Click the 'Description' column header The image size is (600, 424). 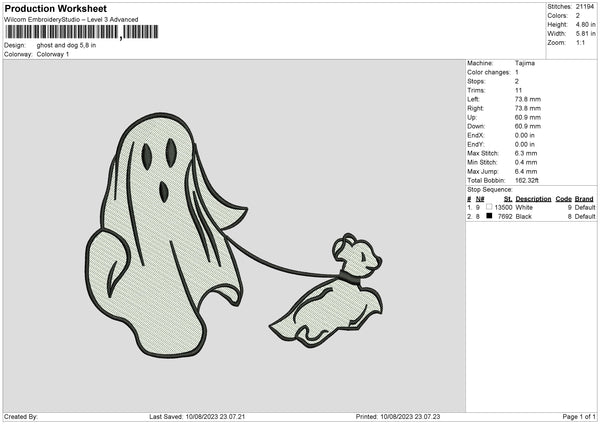click(533, 199)
